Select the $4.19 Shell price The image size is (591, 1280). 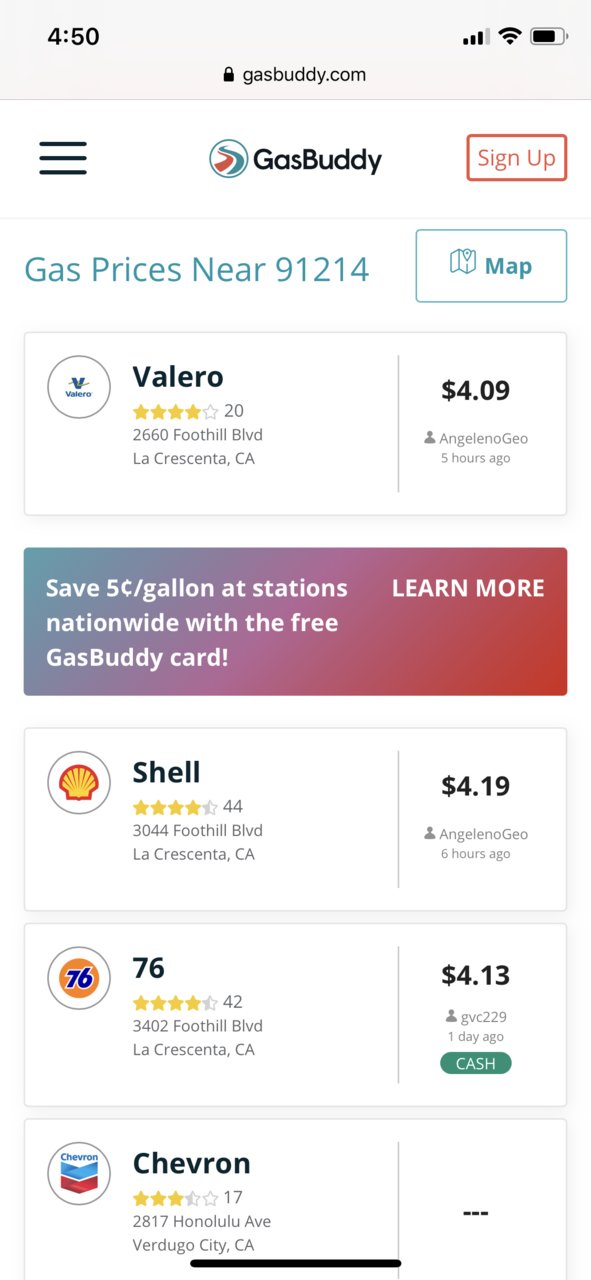[x=476, y=786]
